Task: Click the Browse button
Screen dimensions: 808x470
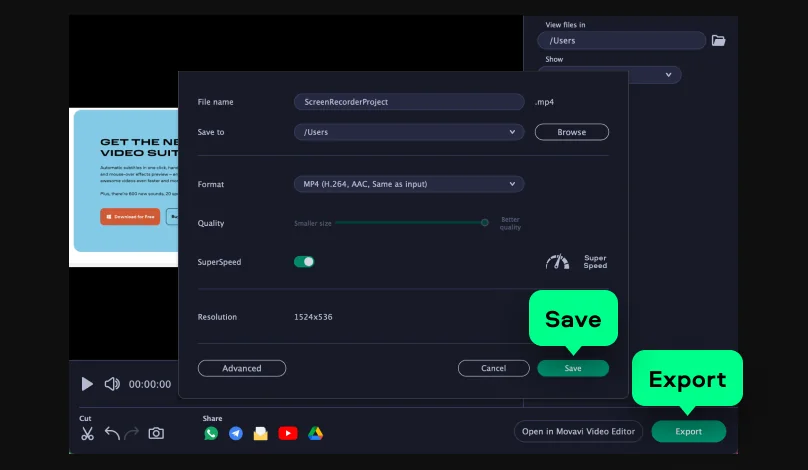Action: 571,132
